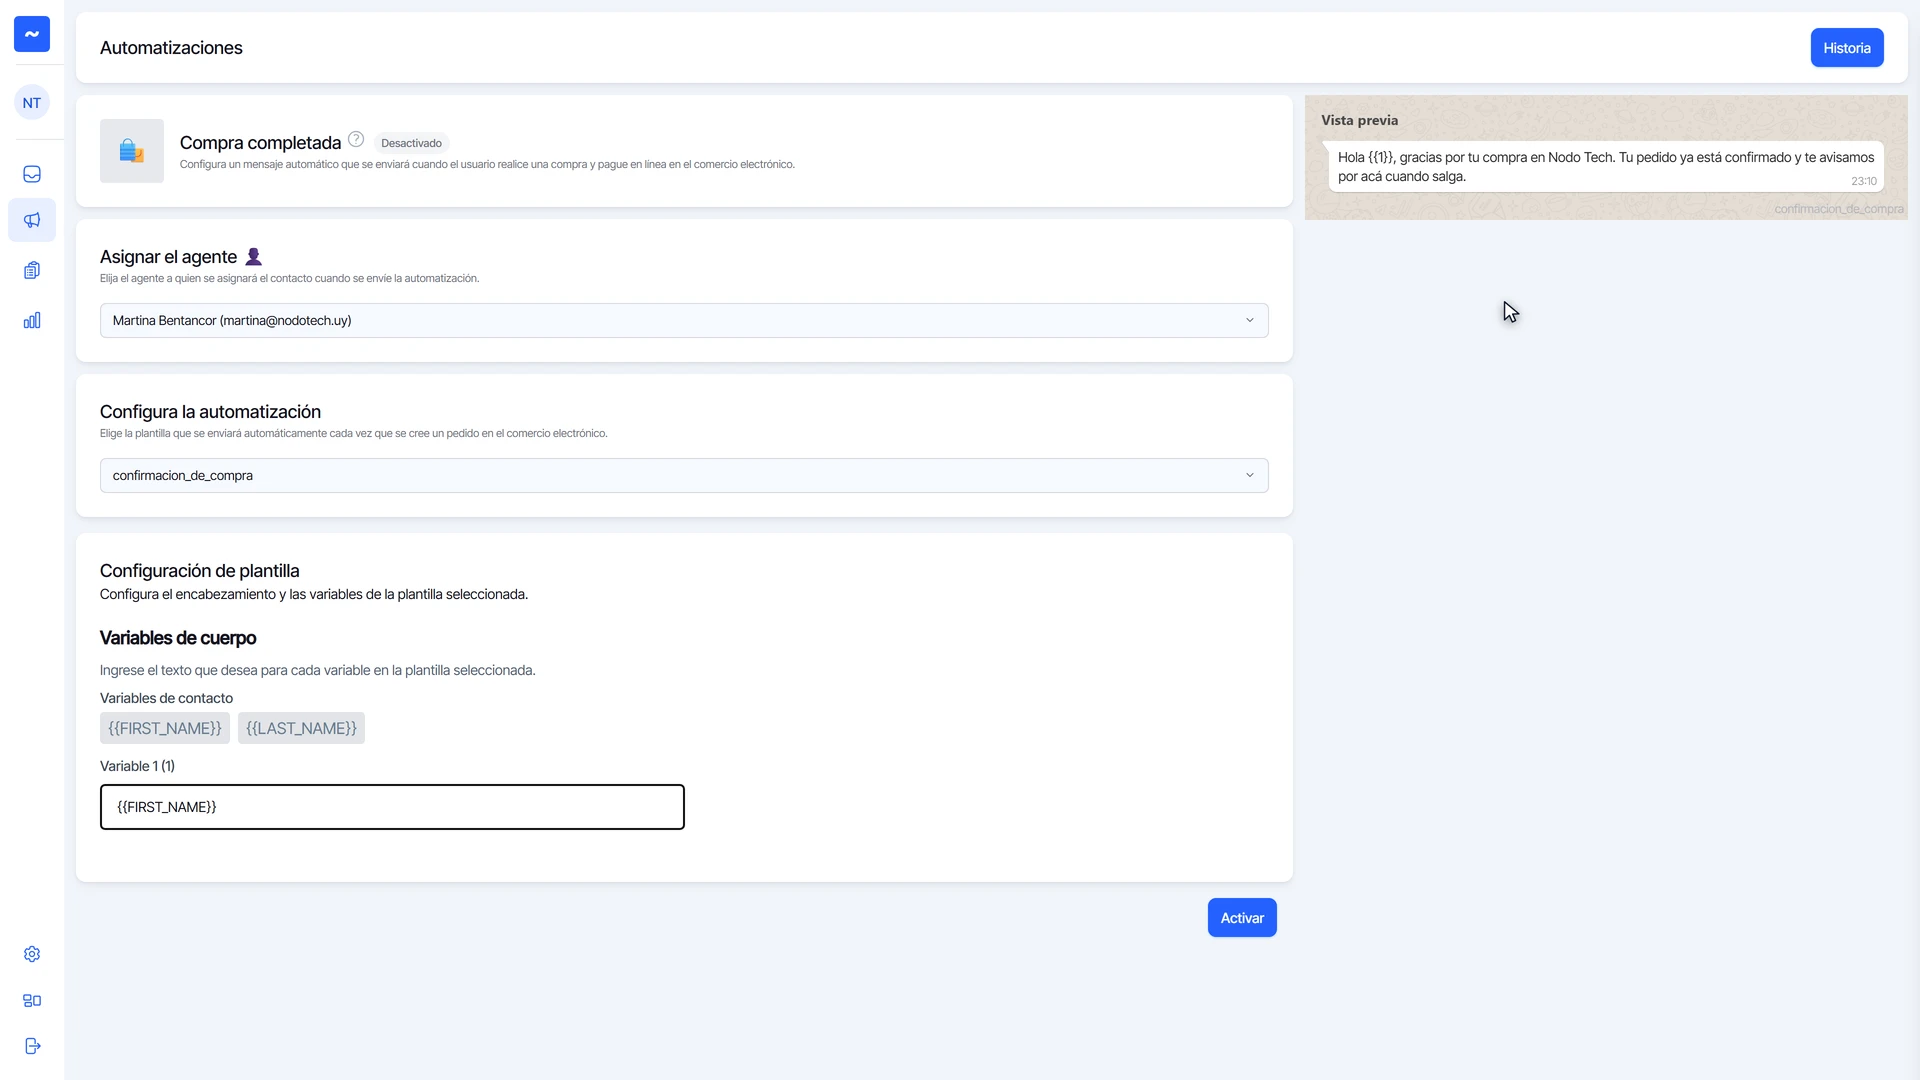Open the inbox icon in sidebar
Viewport: 1920px width, 1080px height.
32,174
